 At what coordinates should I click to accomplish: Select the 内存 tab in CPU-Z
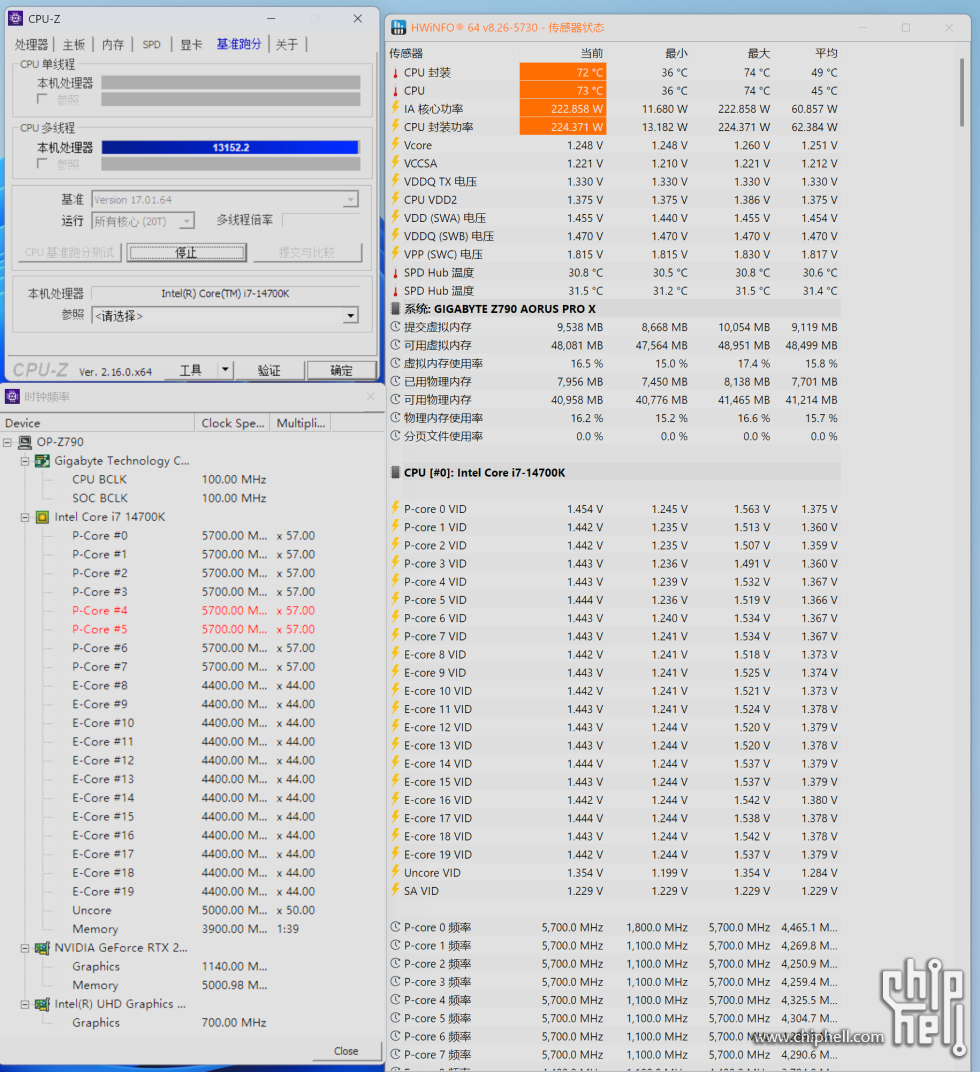pos(113,44)
